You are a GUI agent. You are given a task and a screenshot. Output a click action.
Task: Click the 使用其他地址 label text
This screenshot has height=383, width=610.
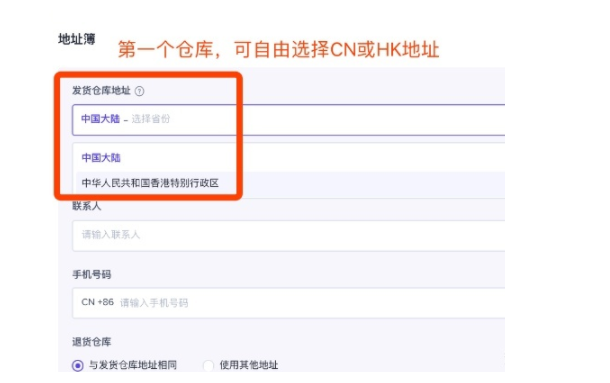point(249,365)
